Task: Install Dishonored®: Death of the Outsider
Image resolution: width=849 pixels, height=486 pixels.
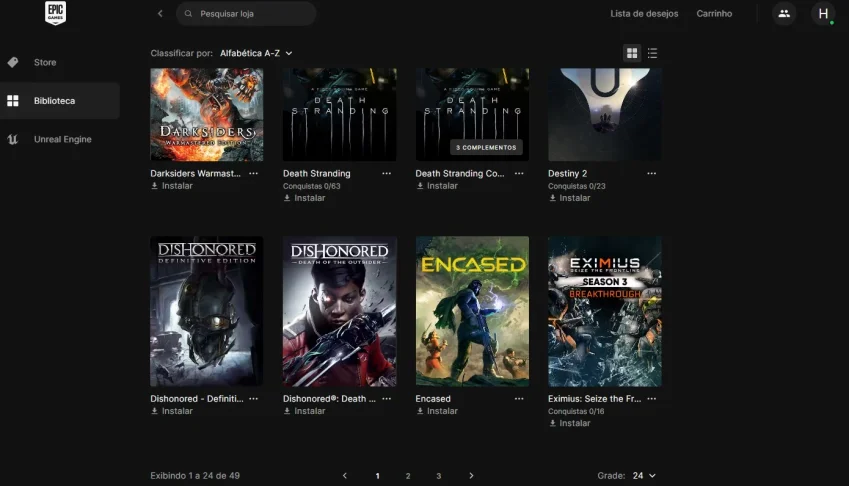Action: (x=304, y=411)
